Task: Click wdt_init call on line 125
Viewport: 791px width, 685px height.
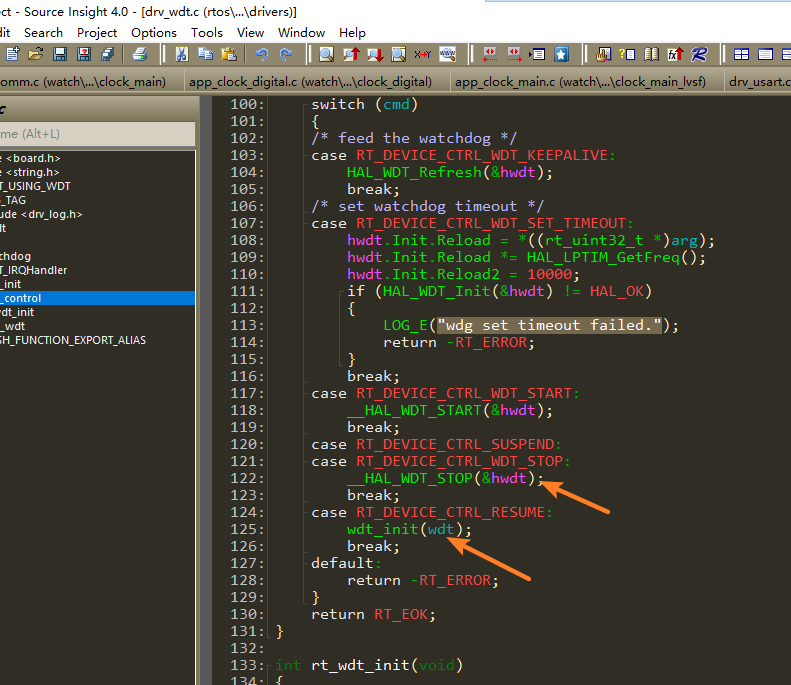Action: 382,529
